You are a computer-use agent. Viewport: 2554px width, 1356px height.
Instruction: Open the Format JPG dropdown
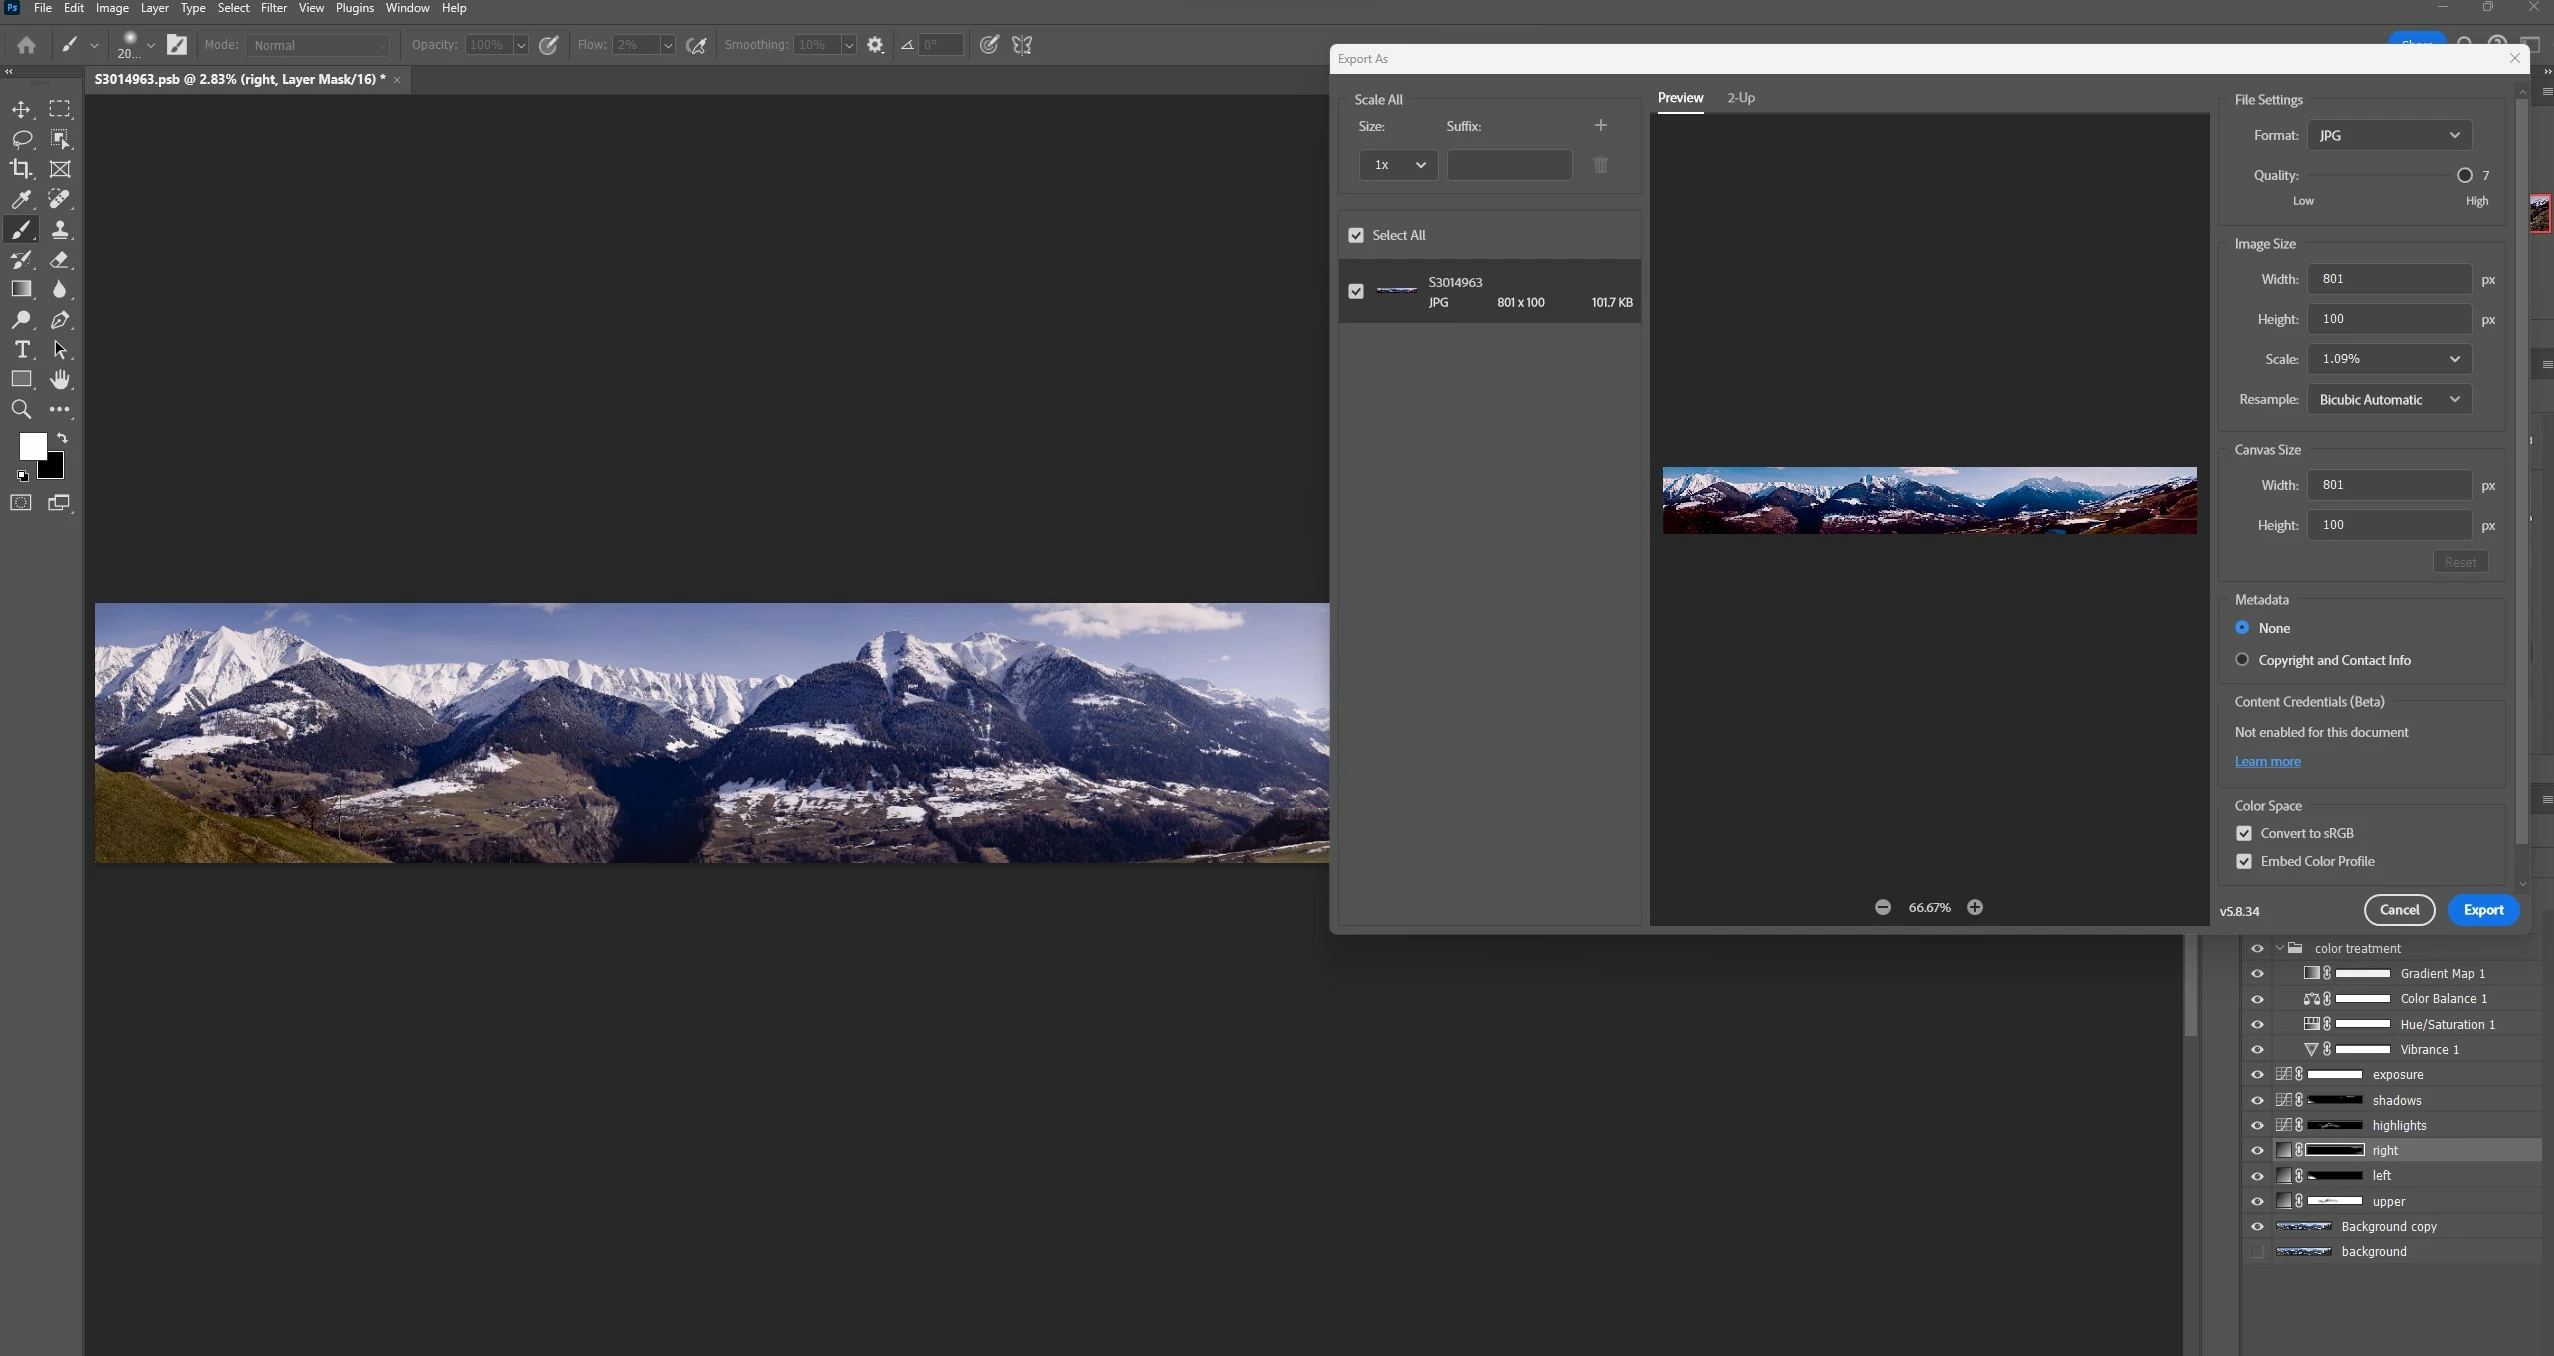pyautogui.click(x=2388, y=135)
